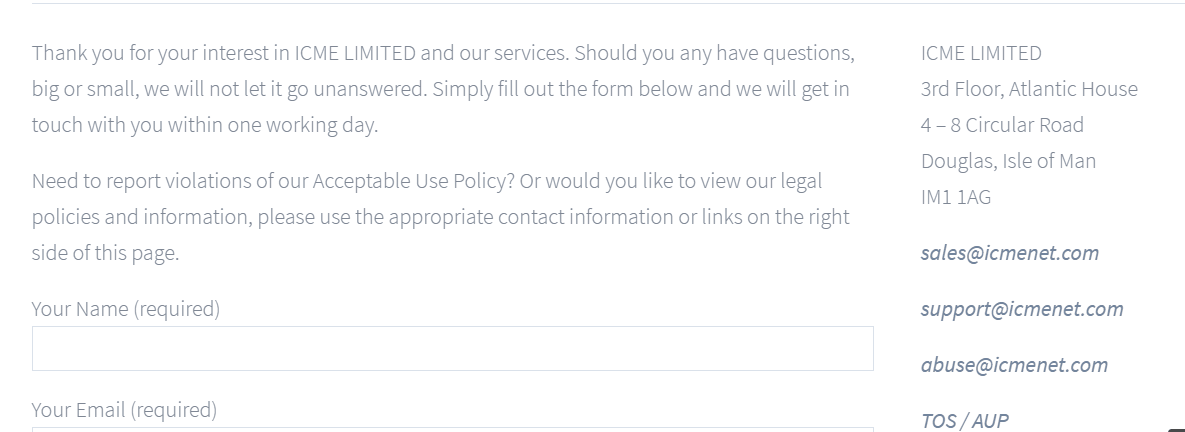
Task: Click the "3rd Floor, Atlantic House" address line
Action: [x=1029, y=89]
